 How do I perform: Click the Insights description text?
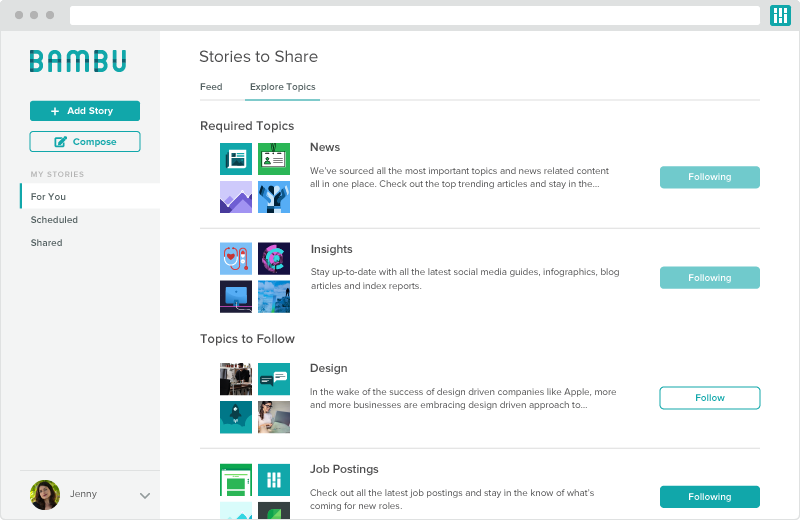(x=465, y=279)
